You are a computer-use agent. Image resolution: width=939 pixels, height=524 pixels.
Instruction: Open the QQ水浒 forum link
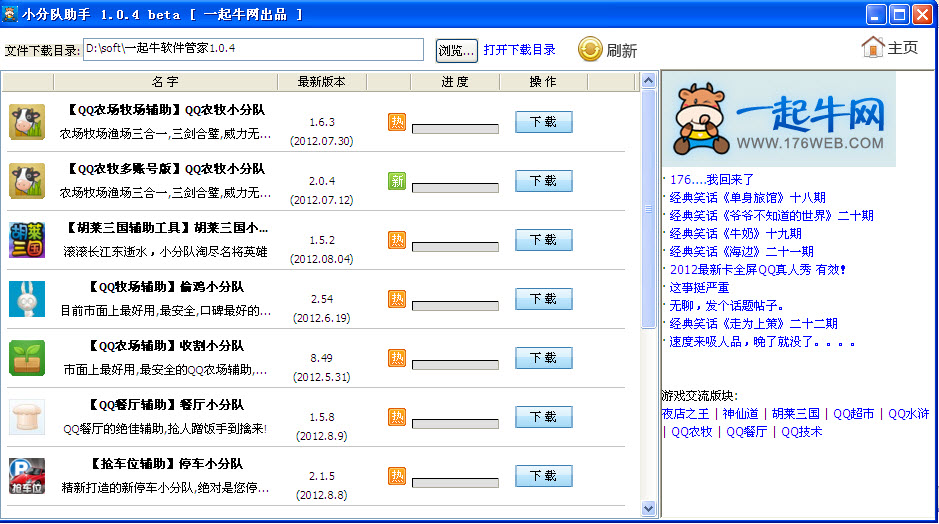tap(908, 414)
